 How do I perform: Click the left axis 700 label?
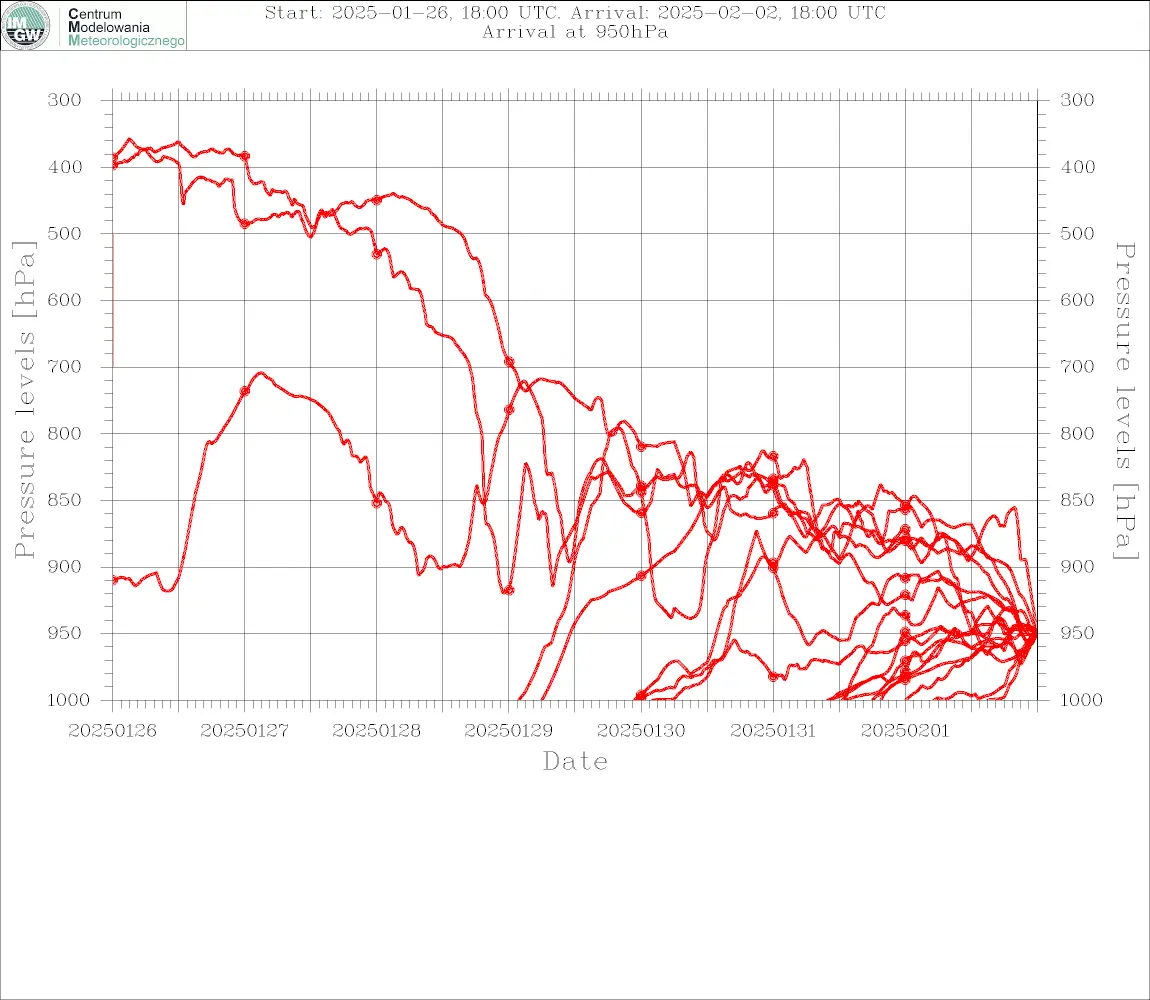coord(65,366)
